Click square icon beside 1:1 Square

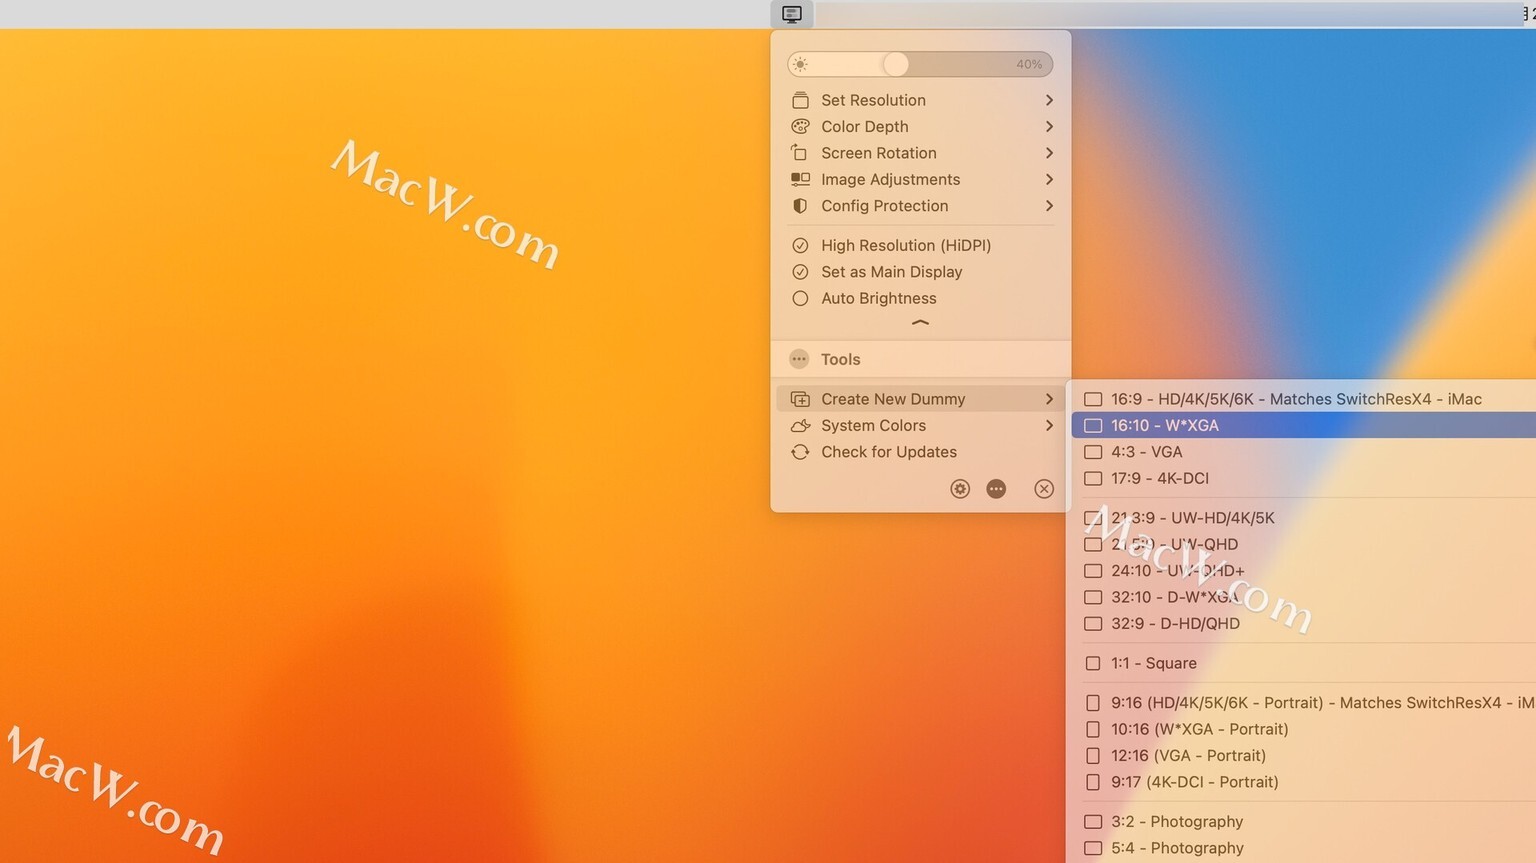[1093, 663]
